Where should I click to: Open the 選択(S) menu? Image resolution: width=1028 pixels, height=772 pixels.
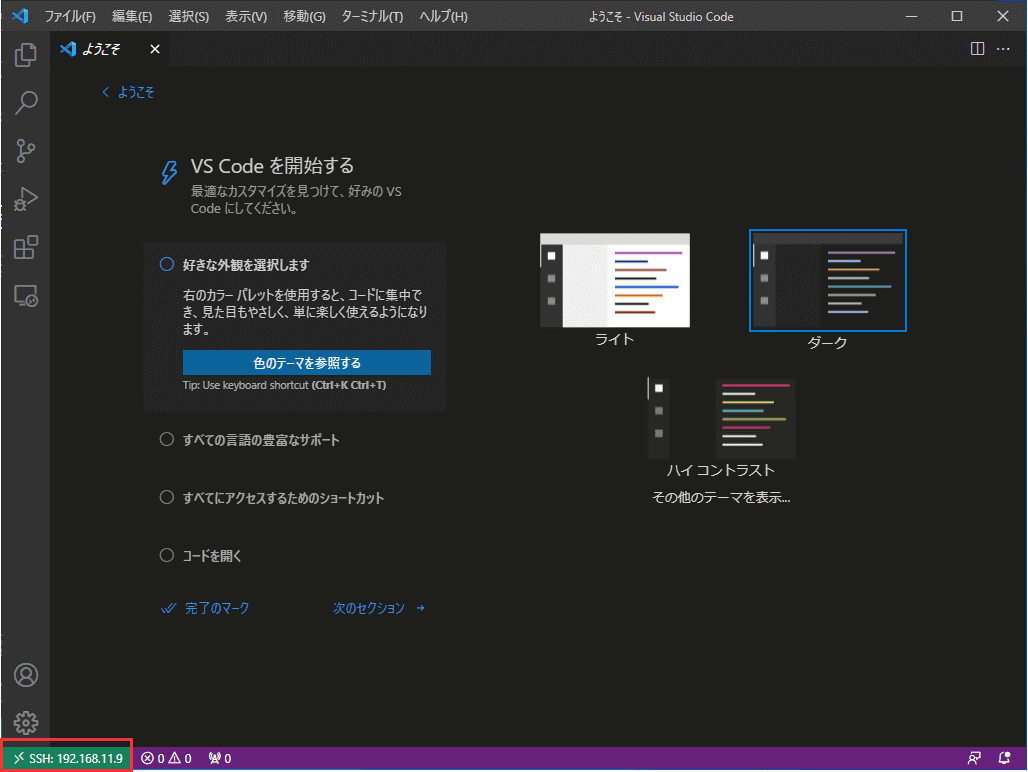coord(189,16)
